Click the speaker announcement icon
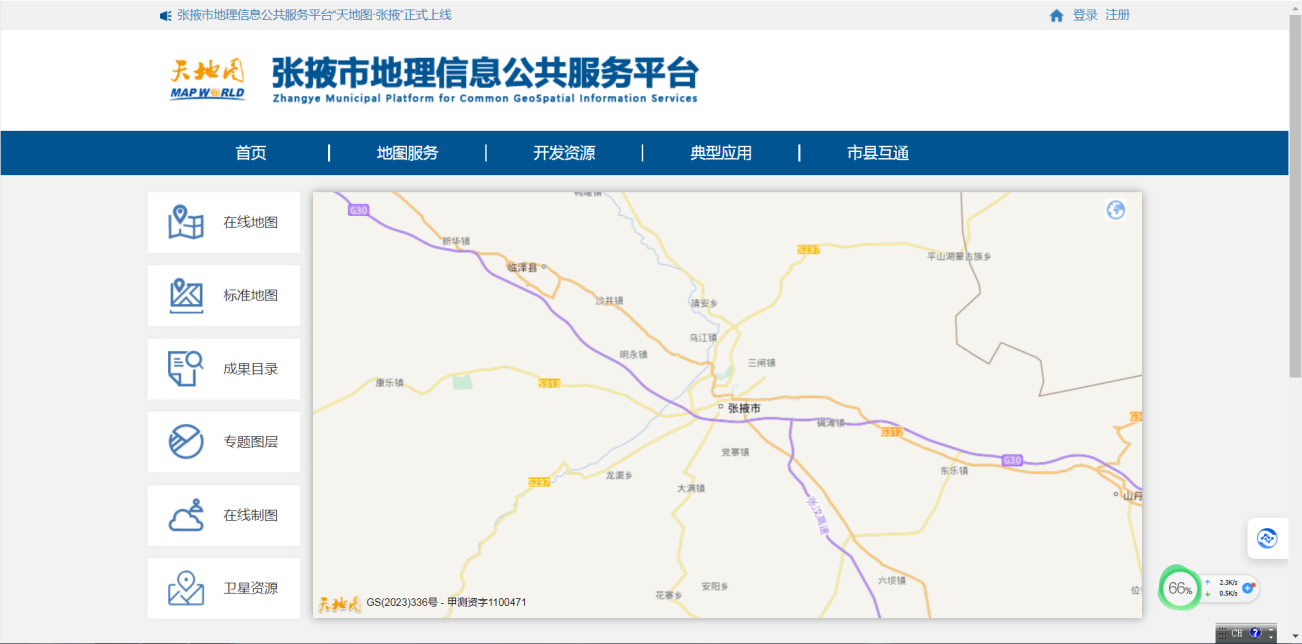This screenshot has width=1302, height=644. pos(165,16)
